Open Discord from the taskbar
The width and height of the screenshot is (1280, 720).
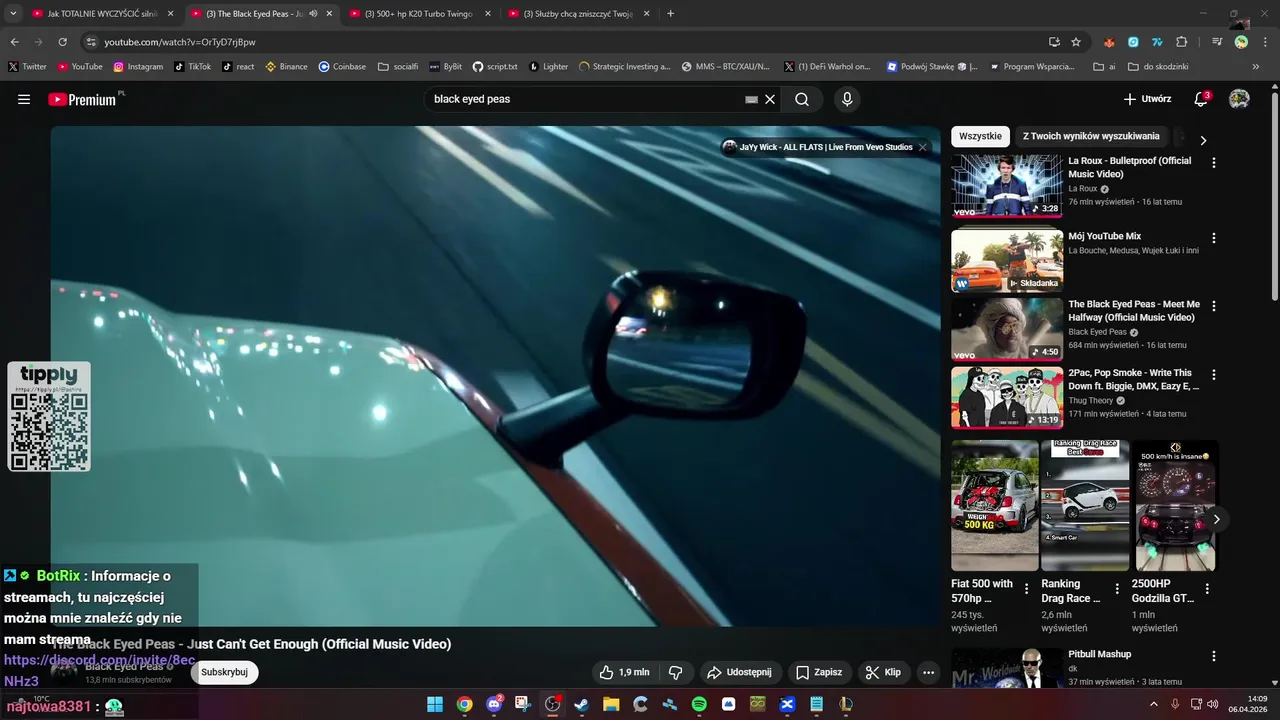coord(494,704)
